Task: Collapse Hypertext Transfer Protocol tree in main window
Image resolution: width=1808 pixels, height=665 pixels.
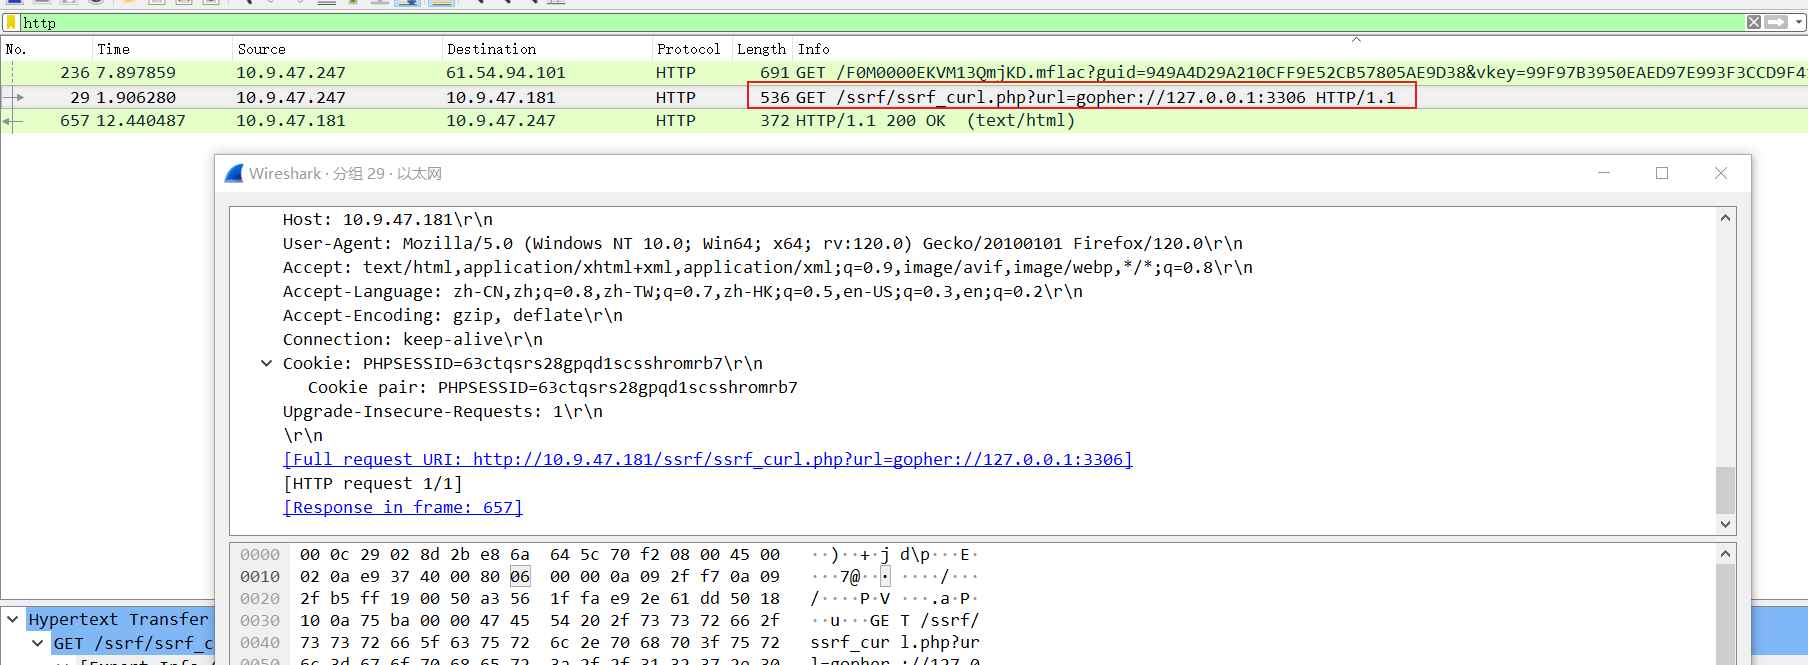Action: (x=13, y=619)
